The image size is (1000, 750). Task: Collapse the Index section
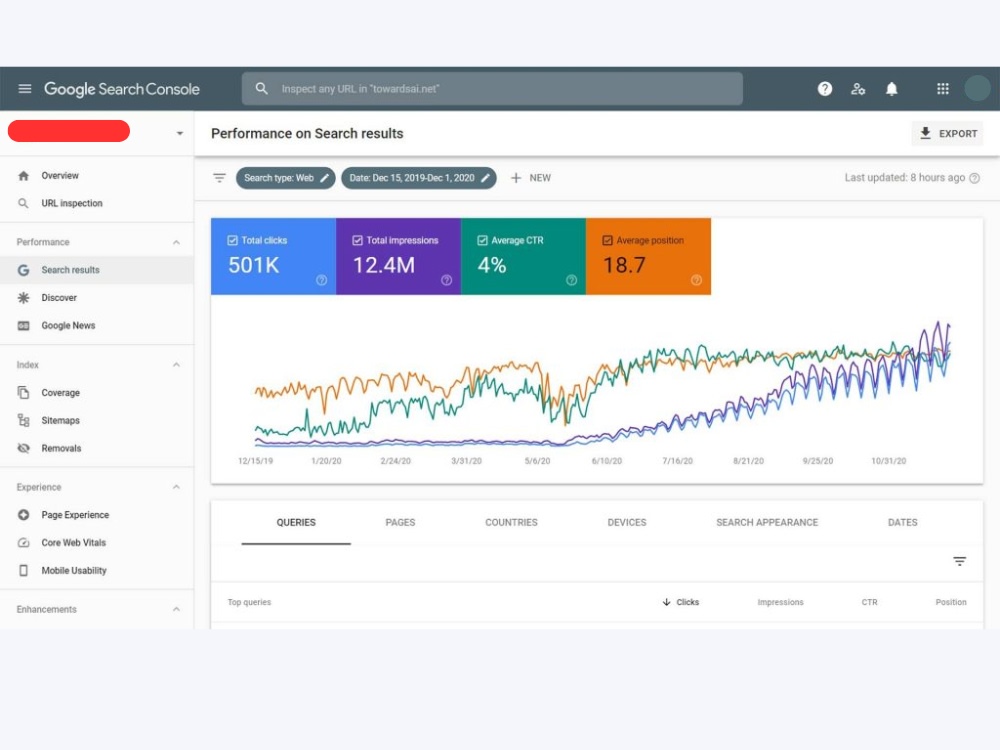pos(176,365)
